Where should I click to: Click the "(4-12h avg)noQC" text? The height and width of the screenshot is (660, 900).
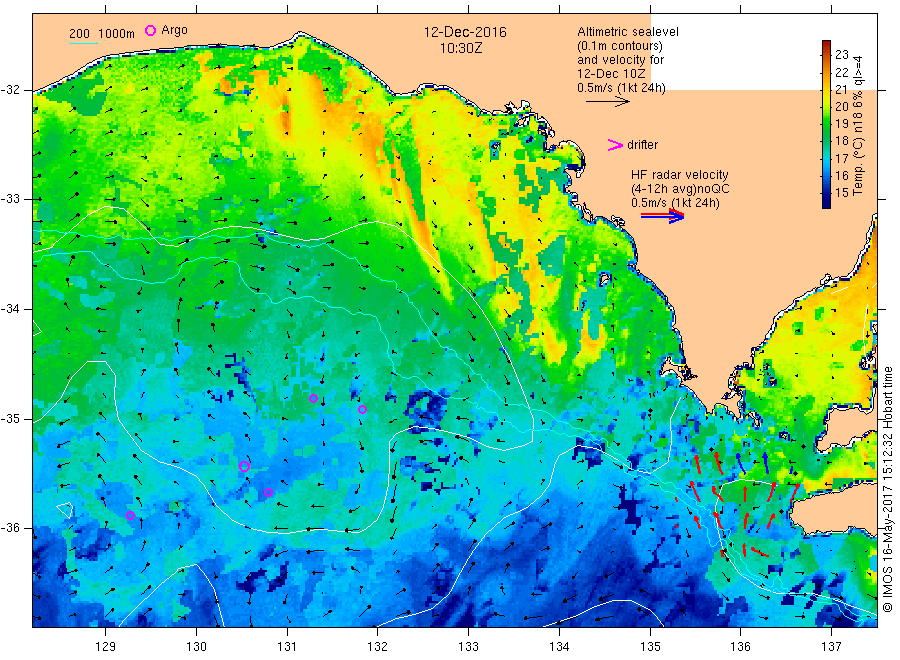tap(680, 189)
